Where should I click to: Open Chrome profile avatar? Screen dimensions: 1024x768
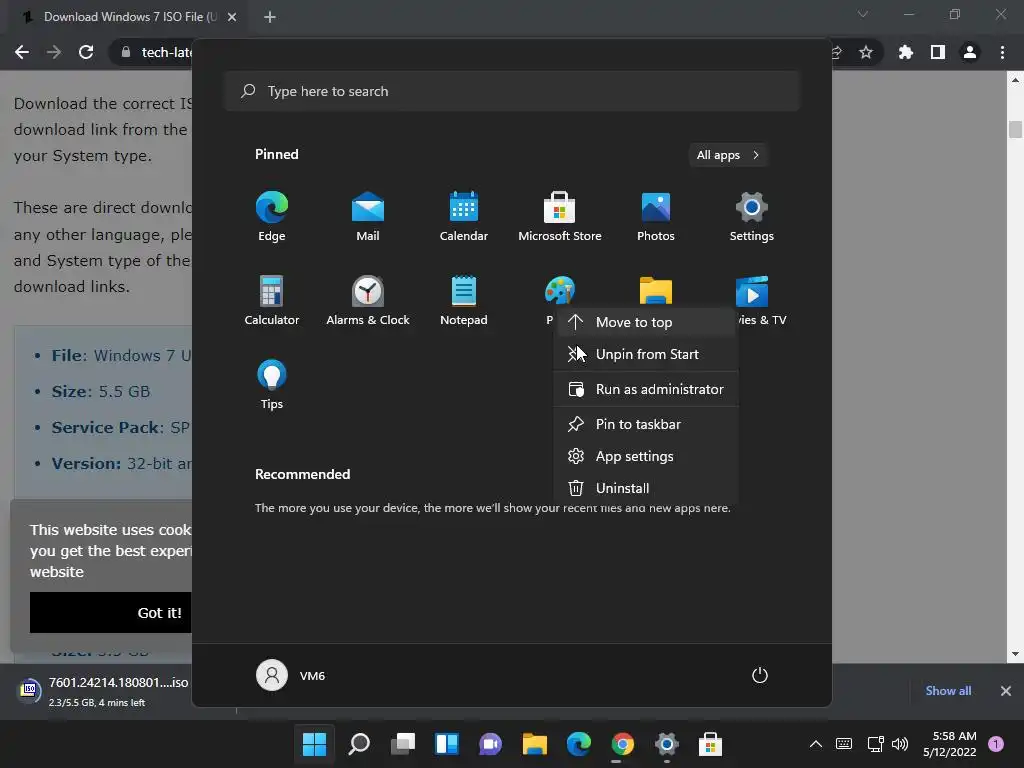[x=970, y=52]
